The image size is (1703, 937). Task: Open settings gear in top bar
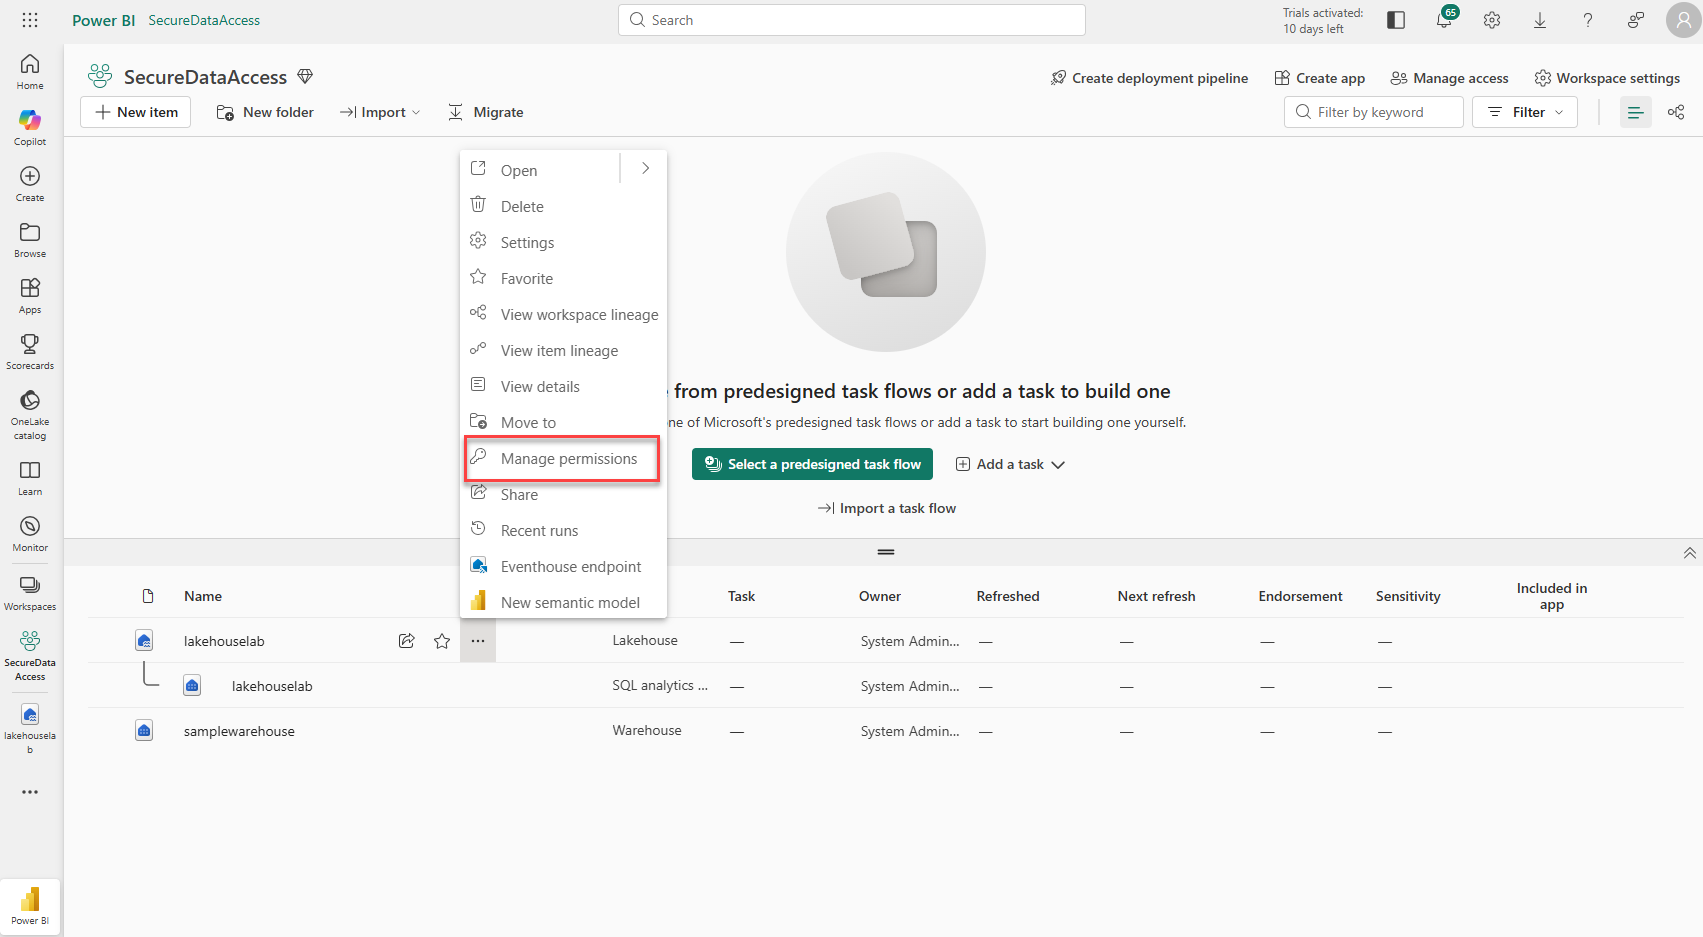1492,20
